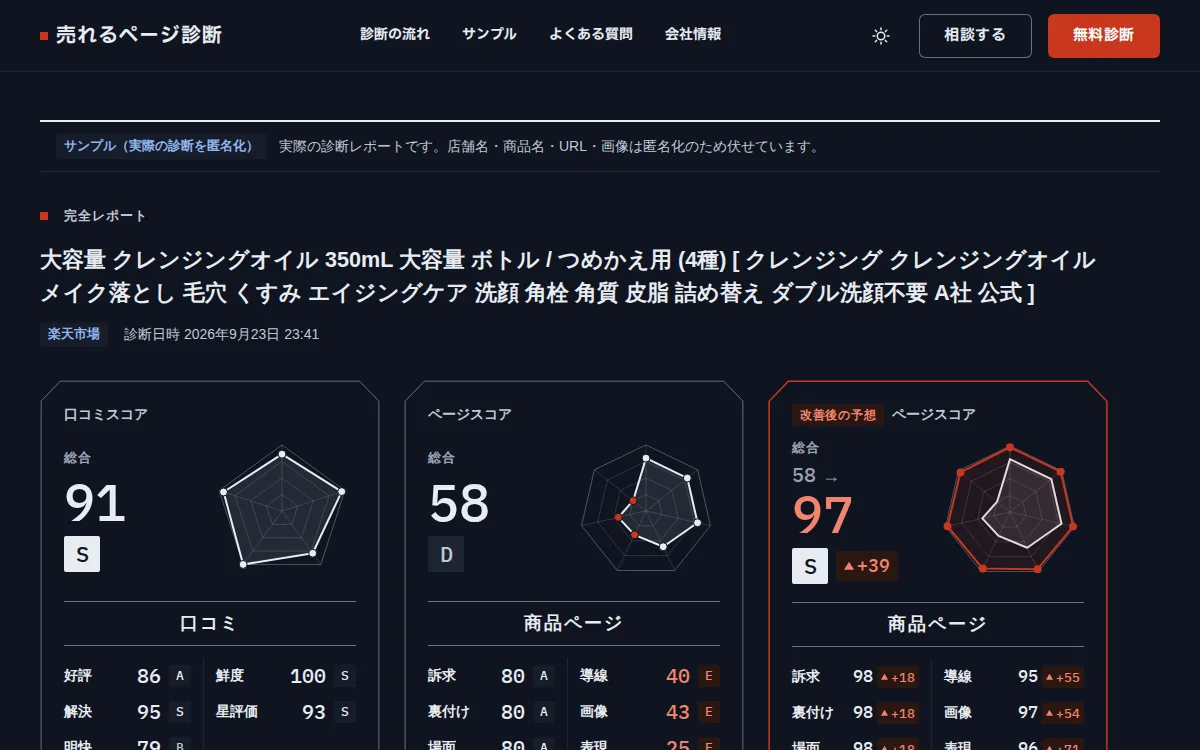
Task: Click the overall score 91
Action: point(95,503)
